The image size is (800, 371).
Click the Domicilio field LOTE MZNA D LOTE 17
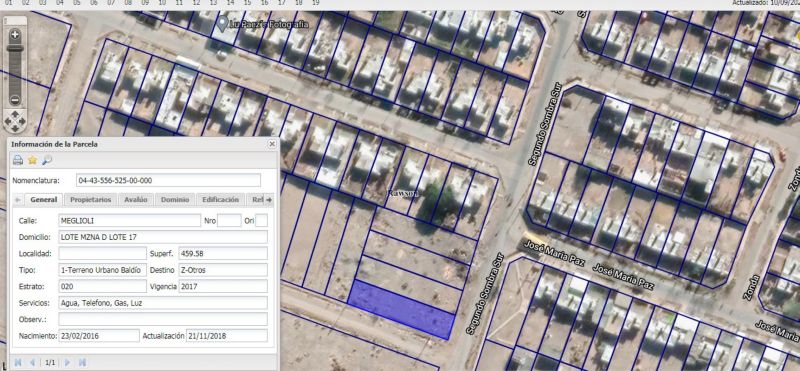tap(163, 237)
